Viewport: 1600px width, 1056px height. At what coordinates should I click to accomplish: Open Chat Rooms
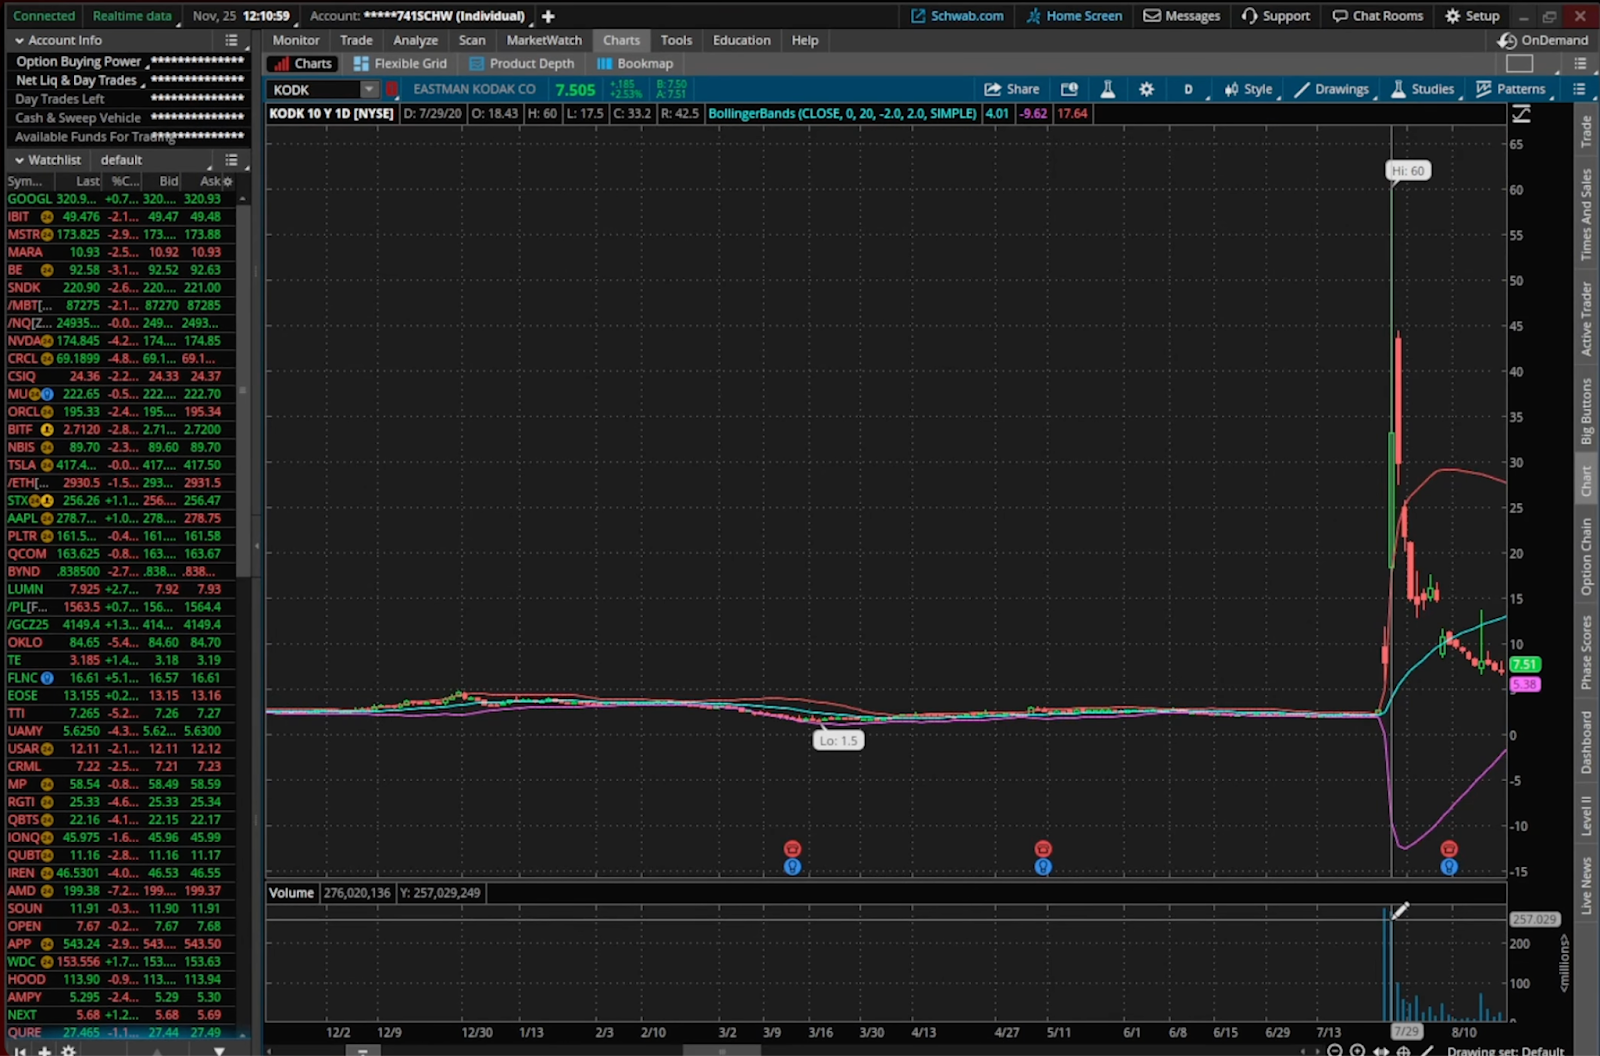coord(1378,16)
